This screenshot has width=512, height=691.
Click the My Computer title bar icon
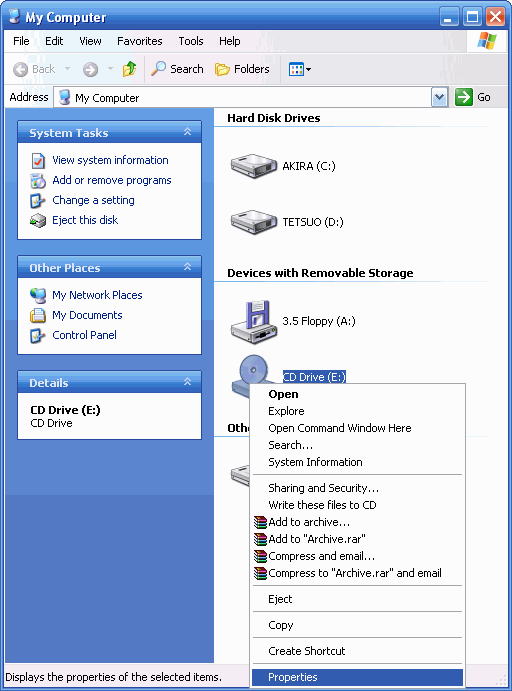click(15, 16)
